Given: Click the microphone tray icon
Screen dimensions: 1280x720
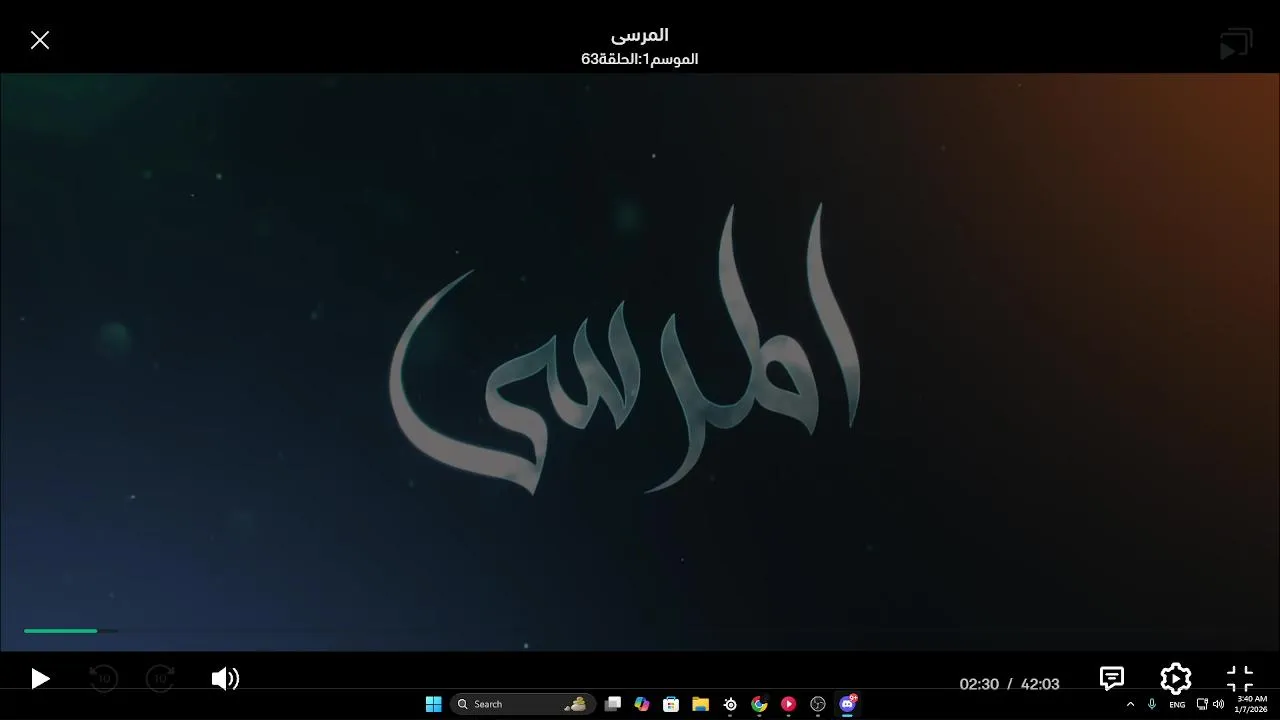Looking at the screenshot, I should 1152,704.
